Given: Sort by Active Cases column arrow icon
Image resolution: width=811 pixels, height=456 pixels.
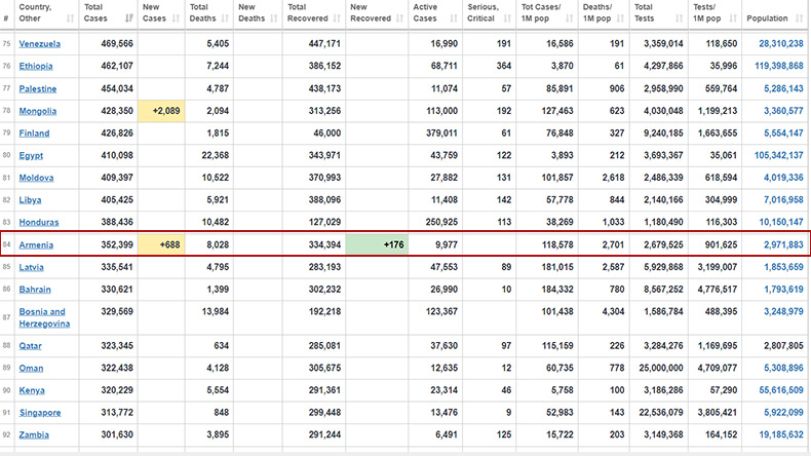Looking at the screenshot, I should (x=454, y=19).
